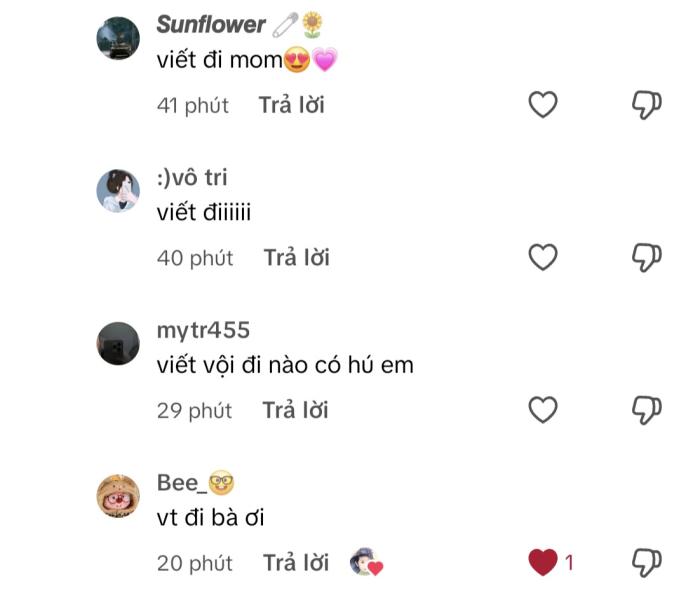This screenshot has width=686, height=600.
Task: Like Sunflower's comment with heart icon
Action: 542,104
